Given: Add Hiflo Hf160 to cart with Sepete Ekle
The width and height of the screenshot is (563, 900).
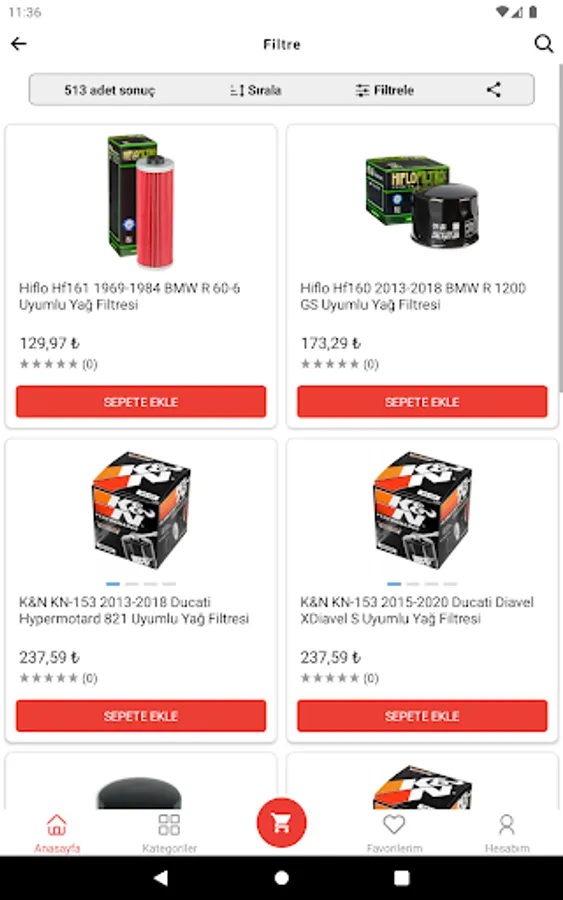Looking at the screenshot, I should [422, 402].
